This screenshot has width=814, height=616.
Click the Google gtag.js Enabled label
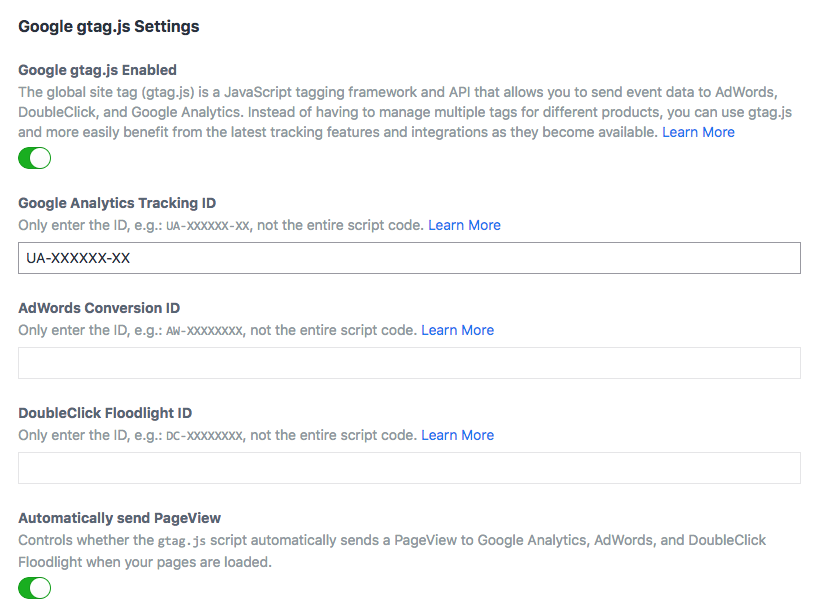[97, 70]
